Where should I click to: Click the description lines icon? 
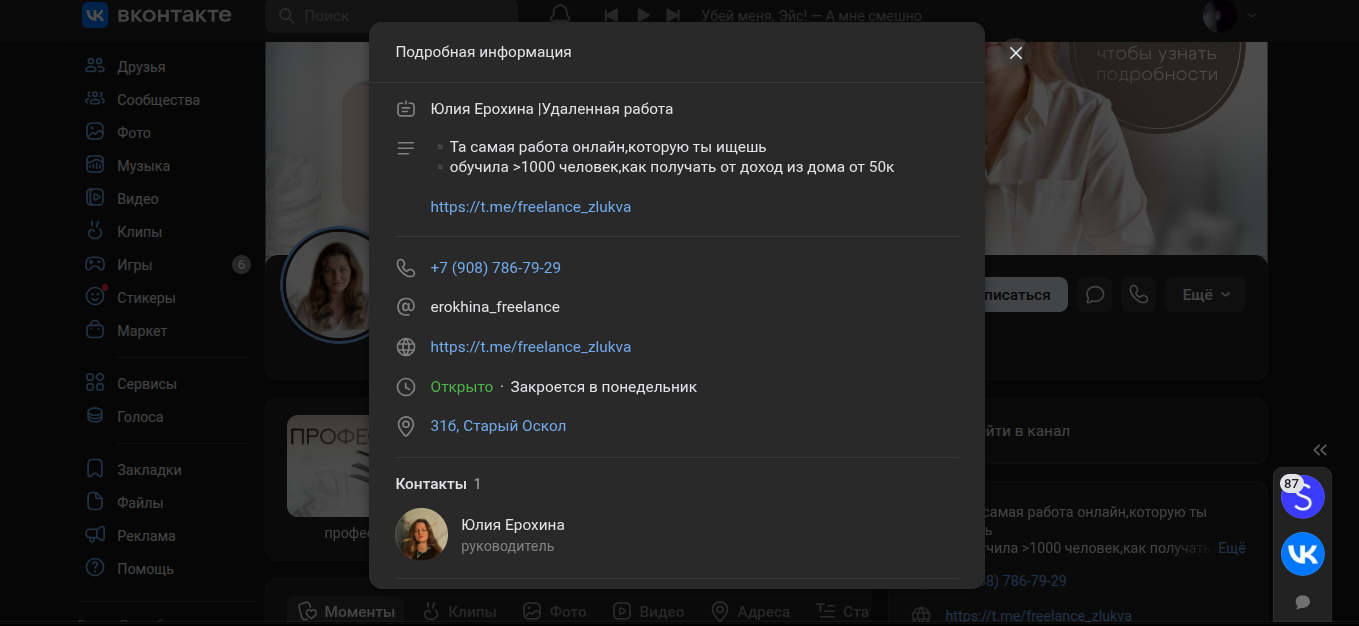(x=406, y=148)
